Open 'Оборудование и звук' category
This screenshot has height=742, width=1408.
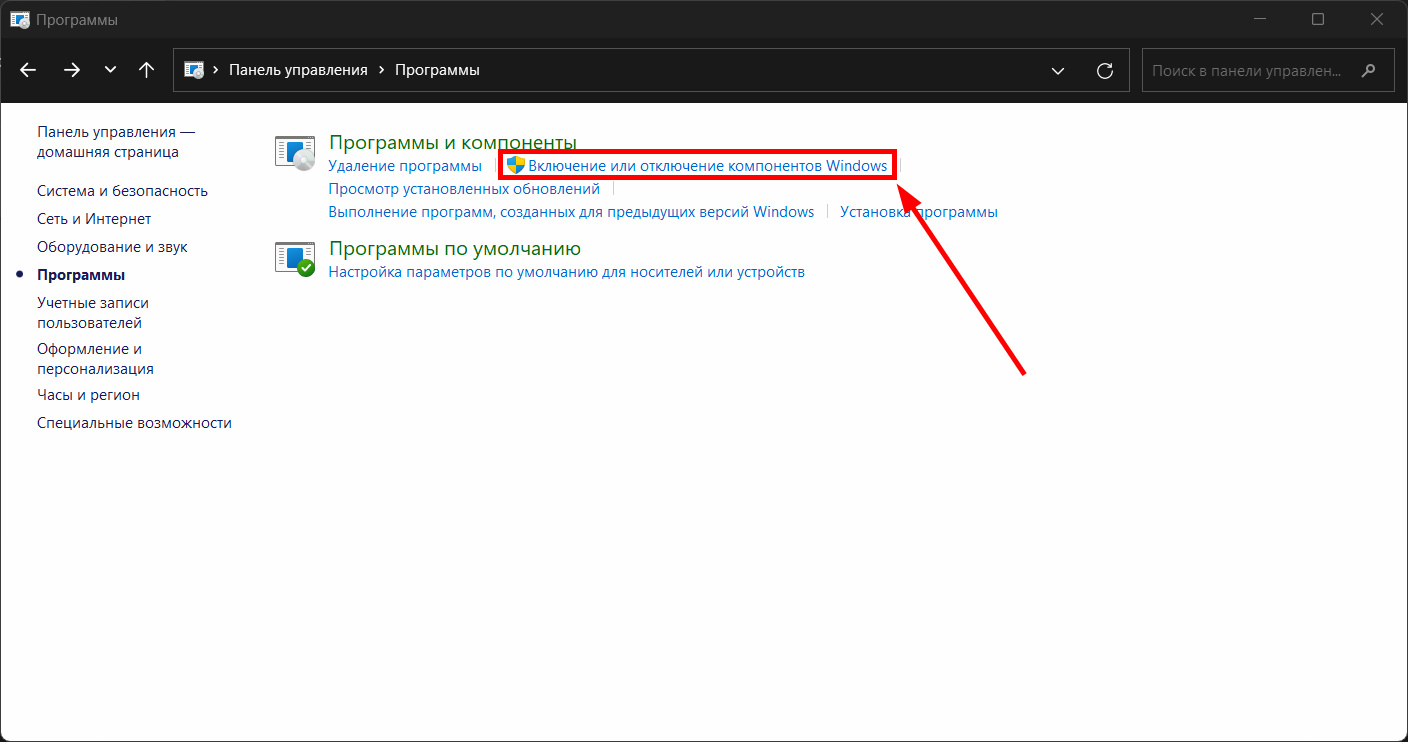[x=112, y=246]
